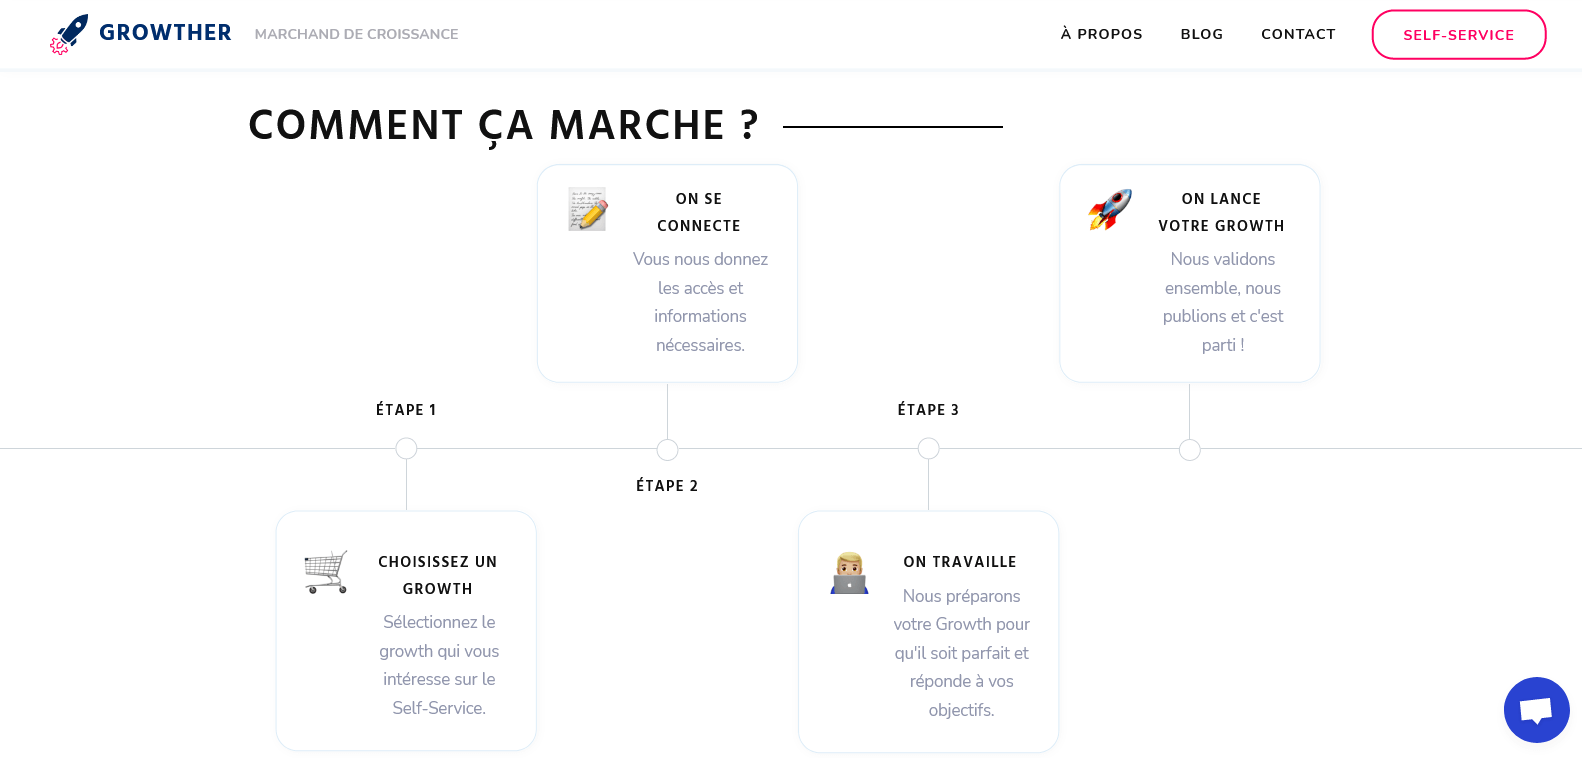Click the man at laptop icon
The height and width of the screenshot is (758, 1582).
point(849,573)
